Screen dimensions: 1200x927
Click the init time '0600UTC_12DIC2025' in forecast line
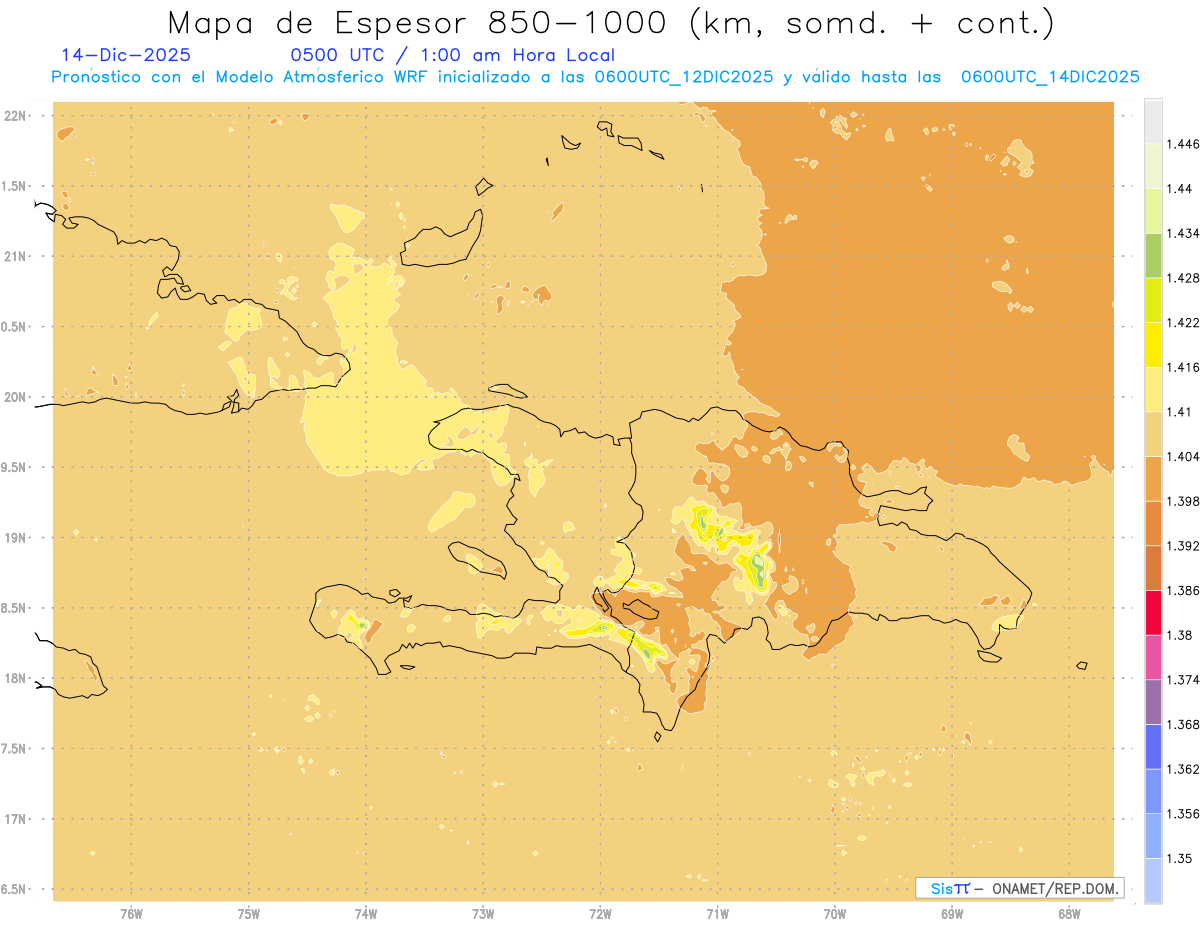coord(684,77)
